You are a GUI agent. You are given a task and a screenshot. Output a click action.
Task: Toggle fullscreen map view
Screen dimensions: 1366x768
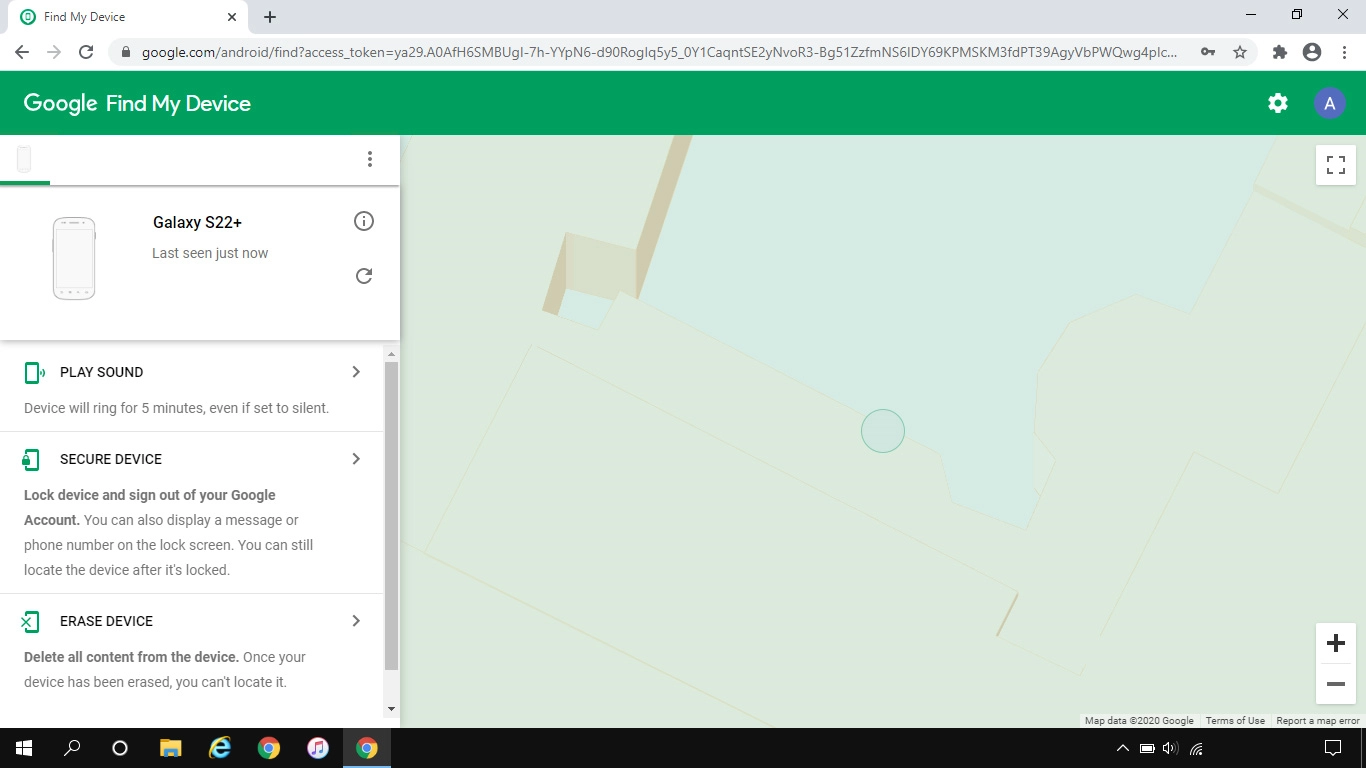(1335, 165)
